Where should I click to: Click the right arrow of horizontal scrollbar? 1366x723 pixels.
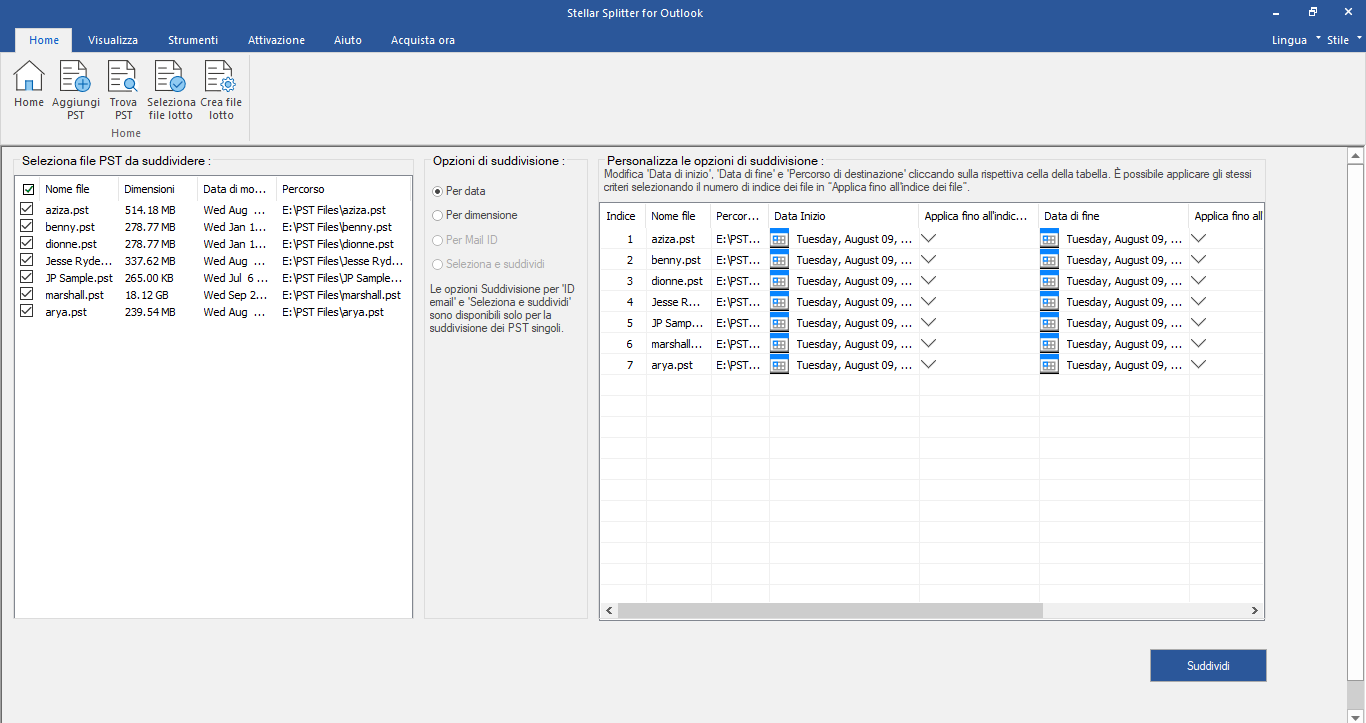(1255, 611)
